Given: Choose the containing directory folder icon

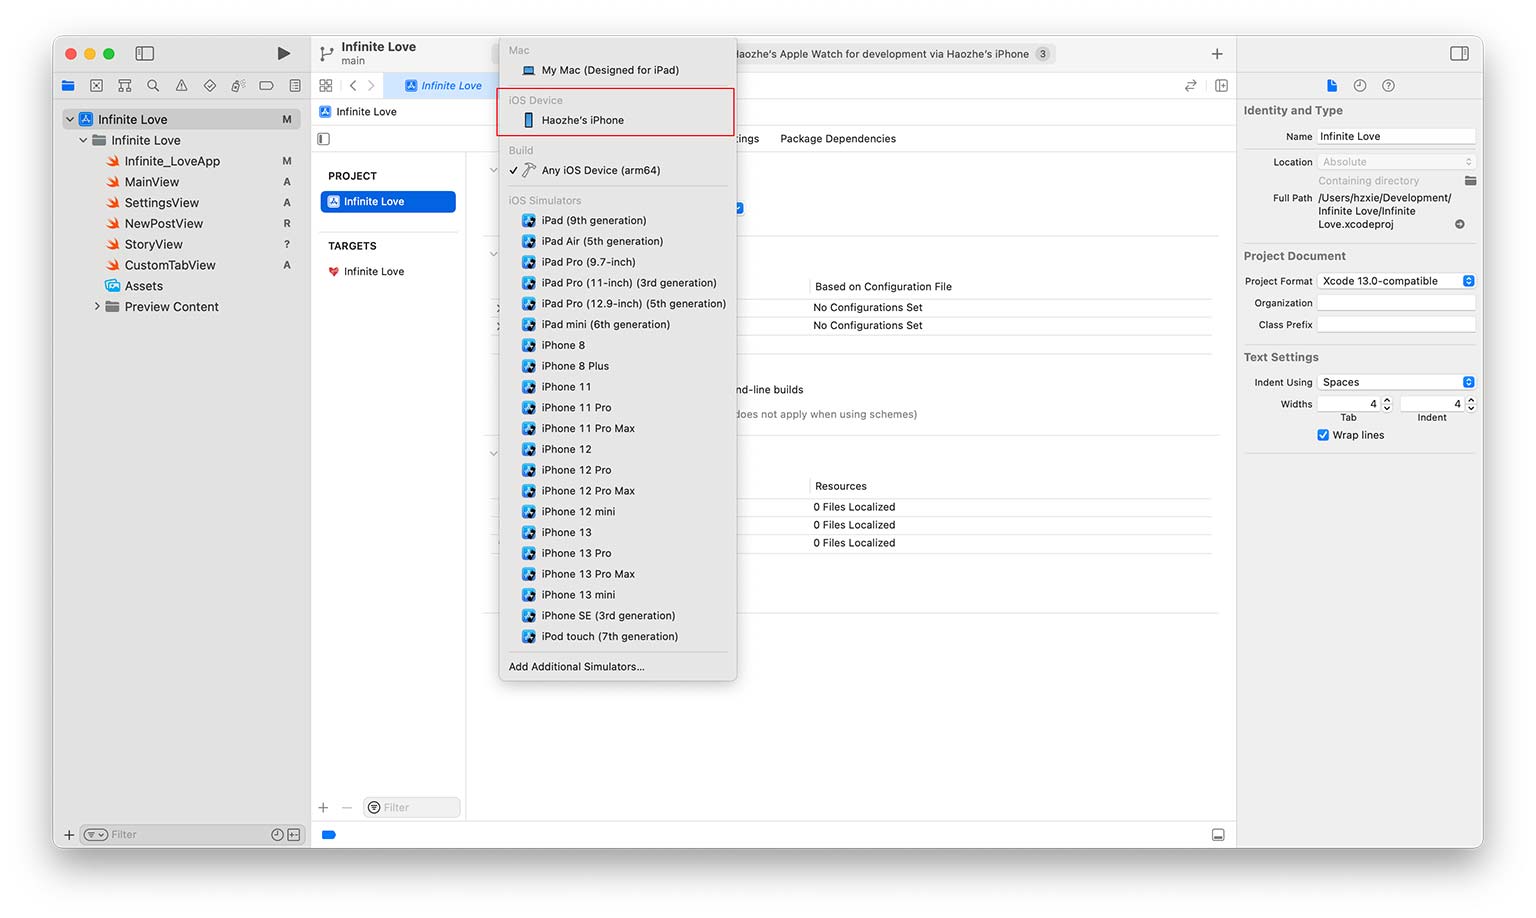Looking at the screenshot, I should [x=1470, y=181].
